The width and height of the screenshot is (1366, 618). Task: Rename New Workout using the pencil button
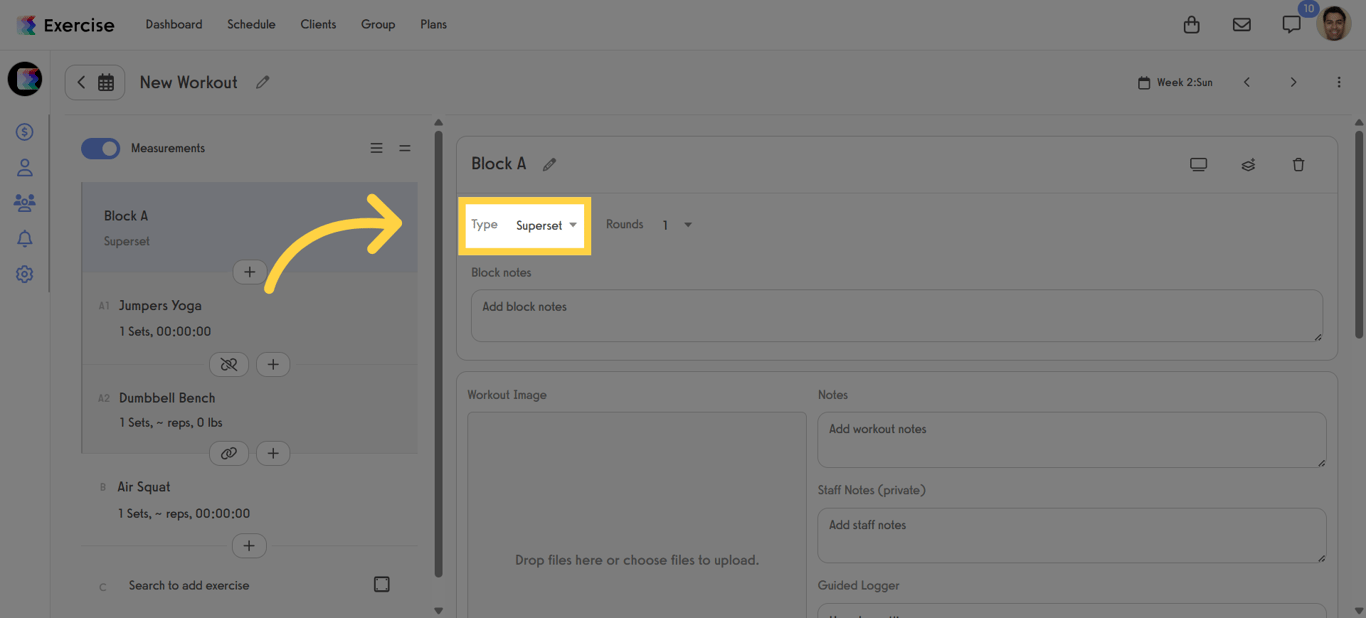263,82
